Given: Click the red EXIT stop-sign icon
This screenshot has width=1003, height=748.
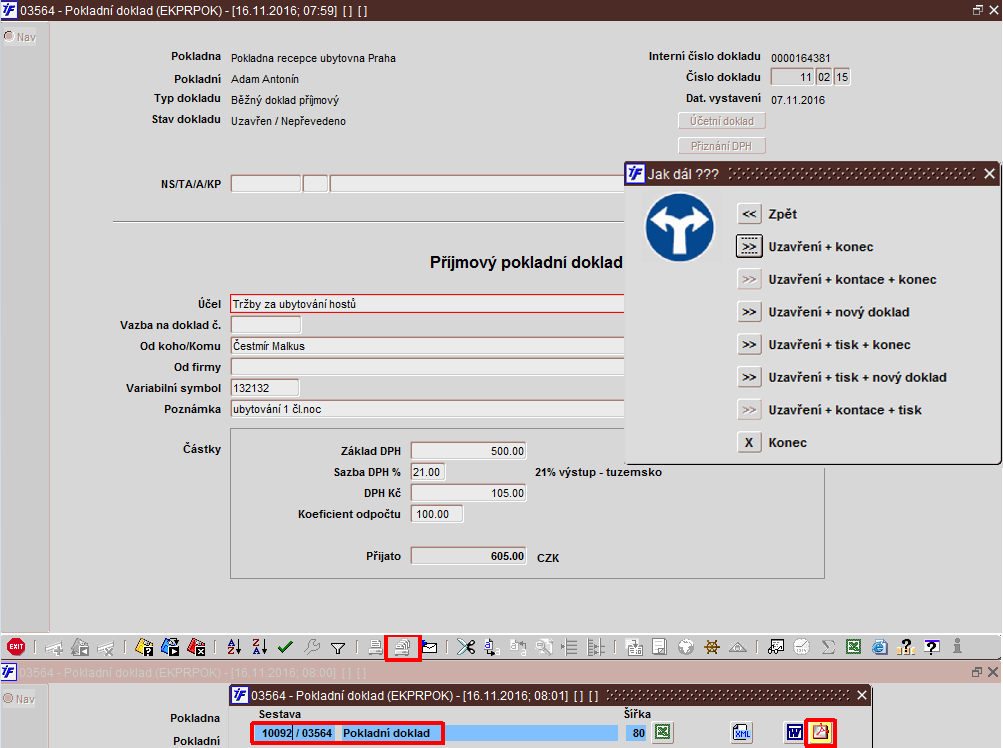Looking at the screenshot, I should pos(16,647).
